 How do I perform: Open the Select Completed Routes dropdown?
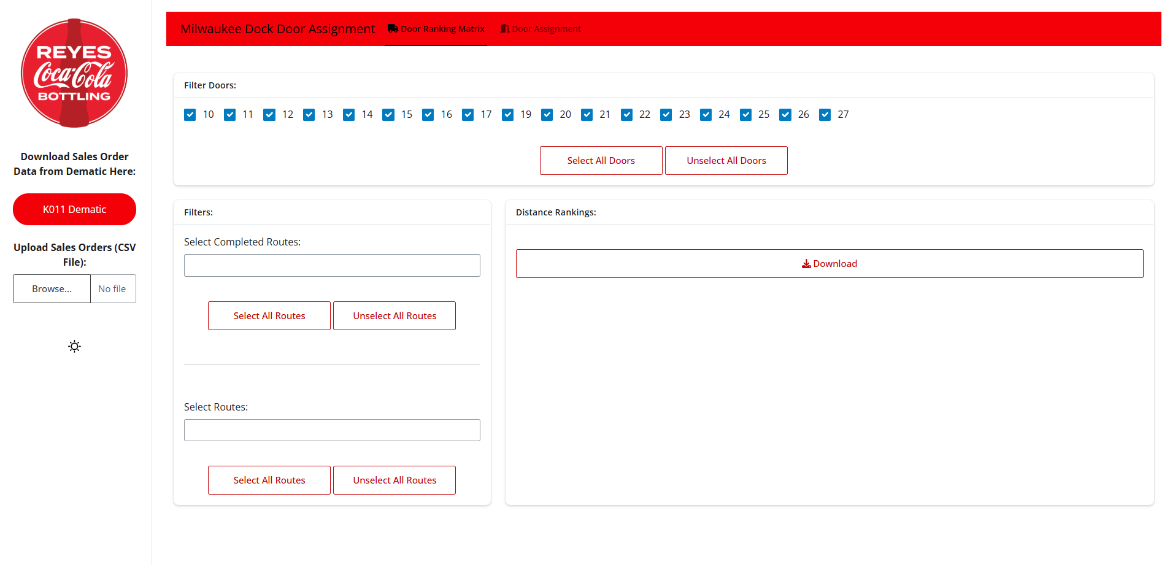pos(332,265)
